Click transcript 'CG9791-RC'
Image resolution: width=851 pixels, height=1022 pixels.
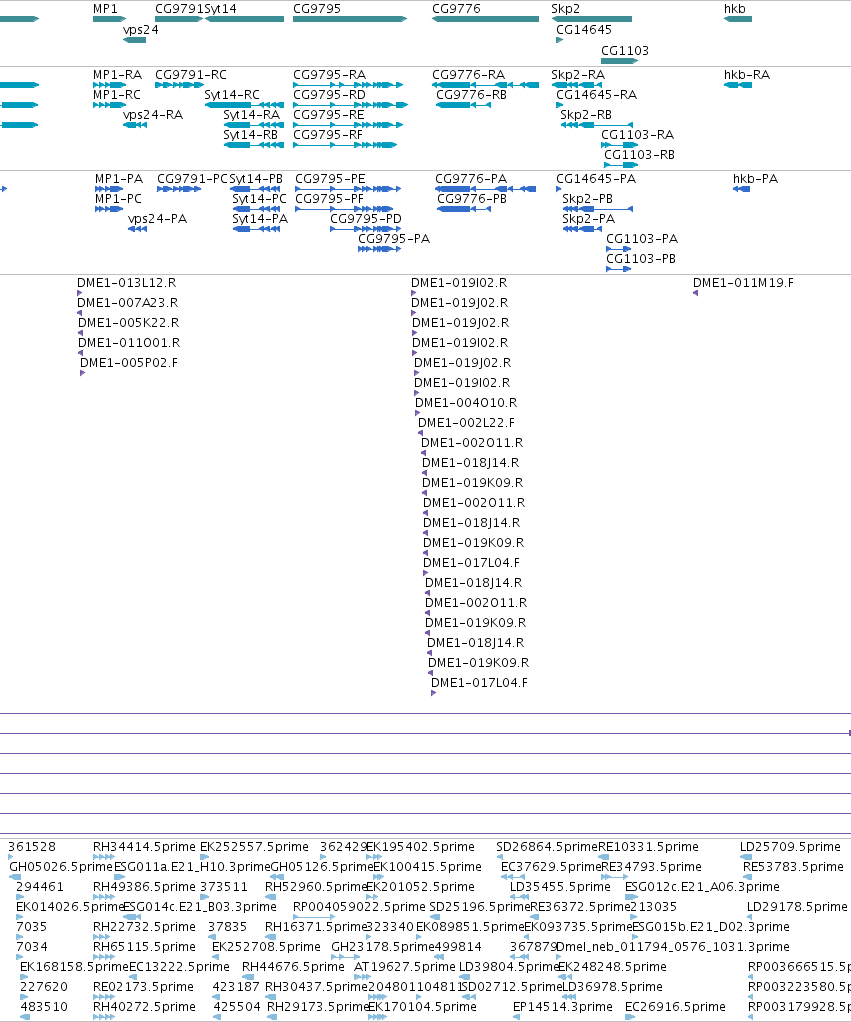191,75
